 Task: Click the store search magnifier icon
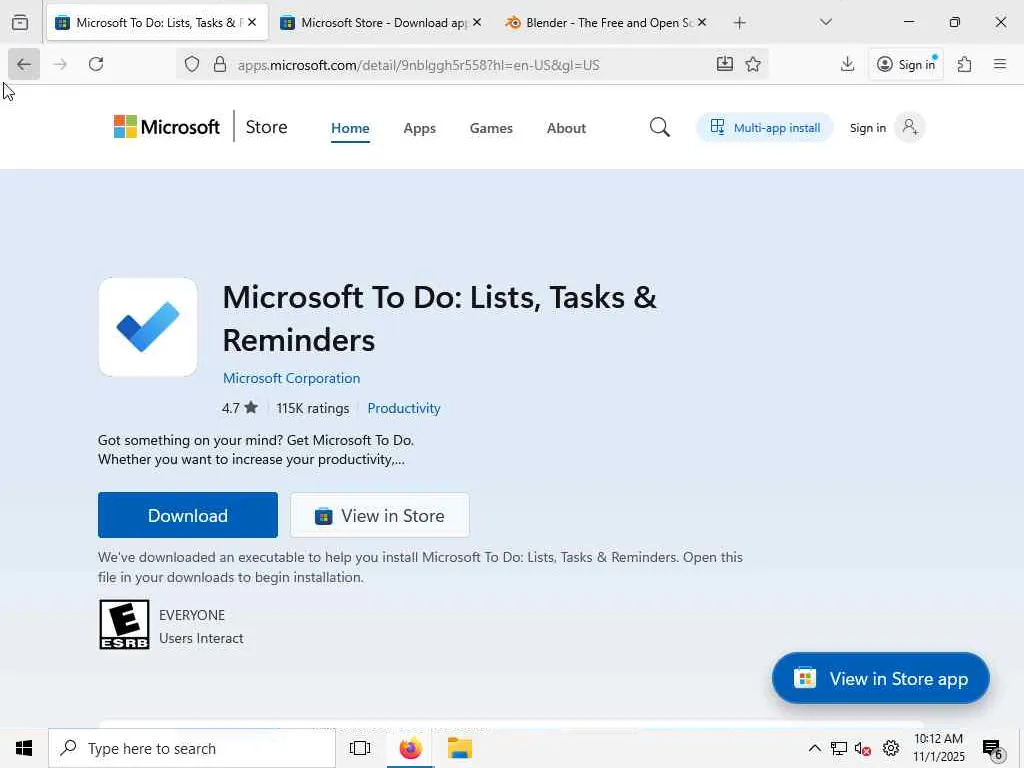(660, 127)
